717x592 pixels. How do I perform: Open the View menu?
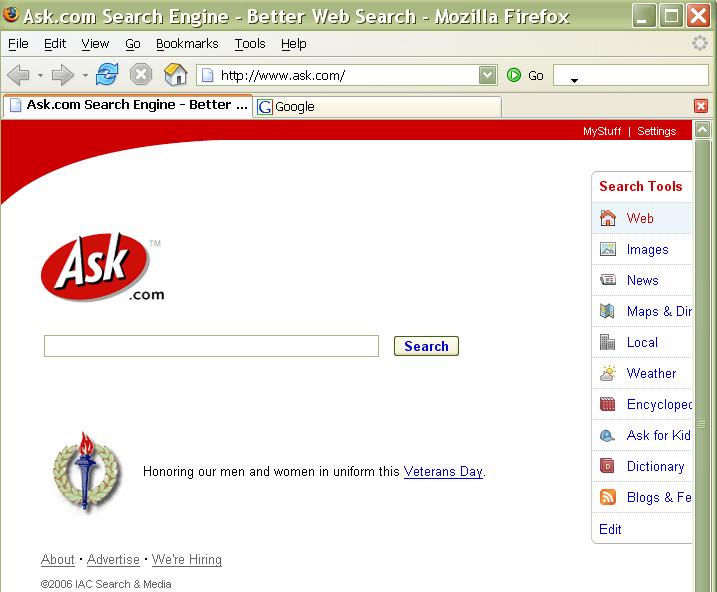click(x=95, y=44)
